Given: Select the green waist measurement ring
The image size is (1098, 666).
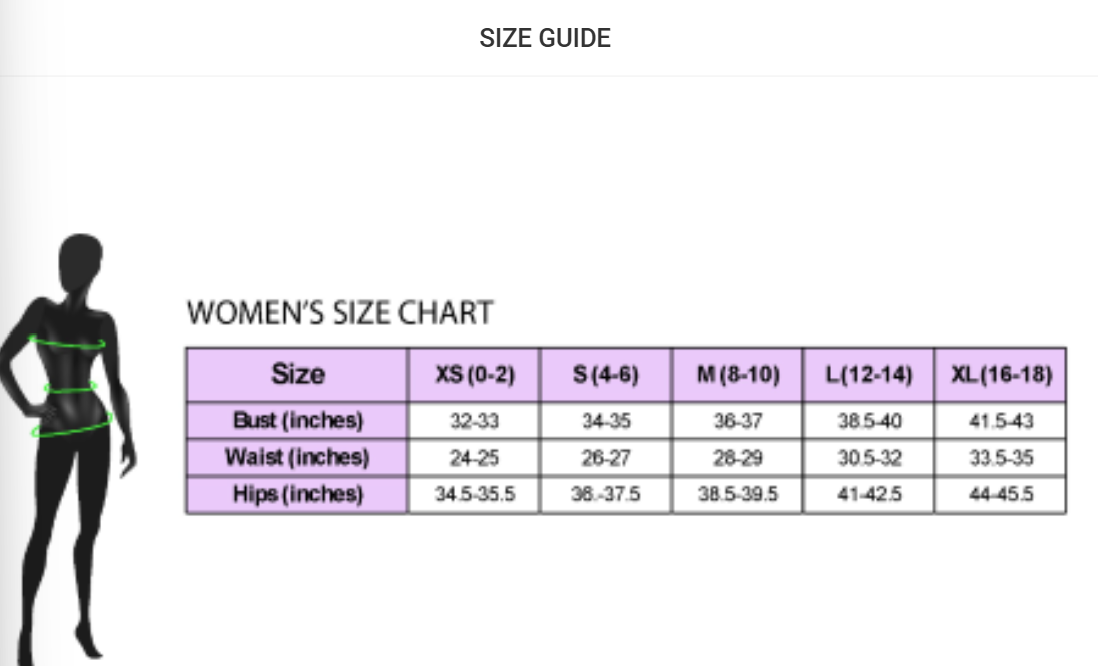Looking at the screenshot, I should tap(68, 389).
